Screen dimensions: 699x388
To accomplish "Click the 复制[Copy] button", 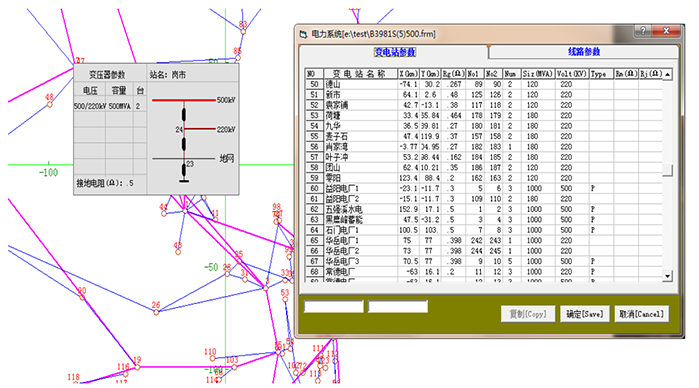I will pos(528,314).
